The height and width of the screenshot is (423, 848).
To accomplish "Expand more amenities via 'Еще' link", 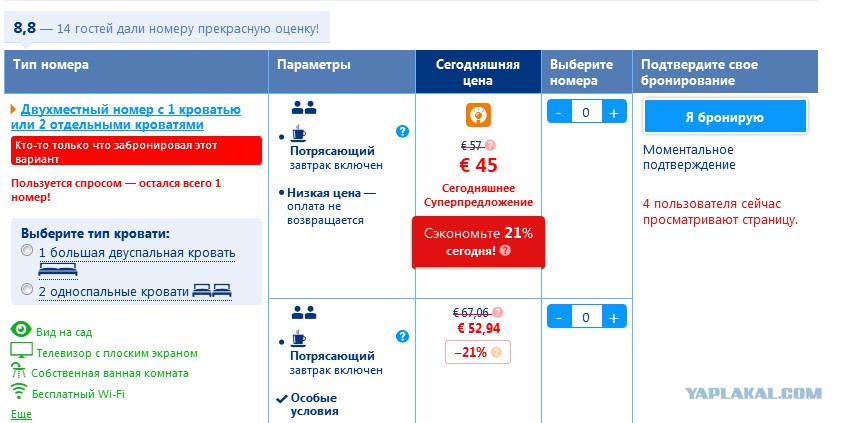I will click(21, 414).
